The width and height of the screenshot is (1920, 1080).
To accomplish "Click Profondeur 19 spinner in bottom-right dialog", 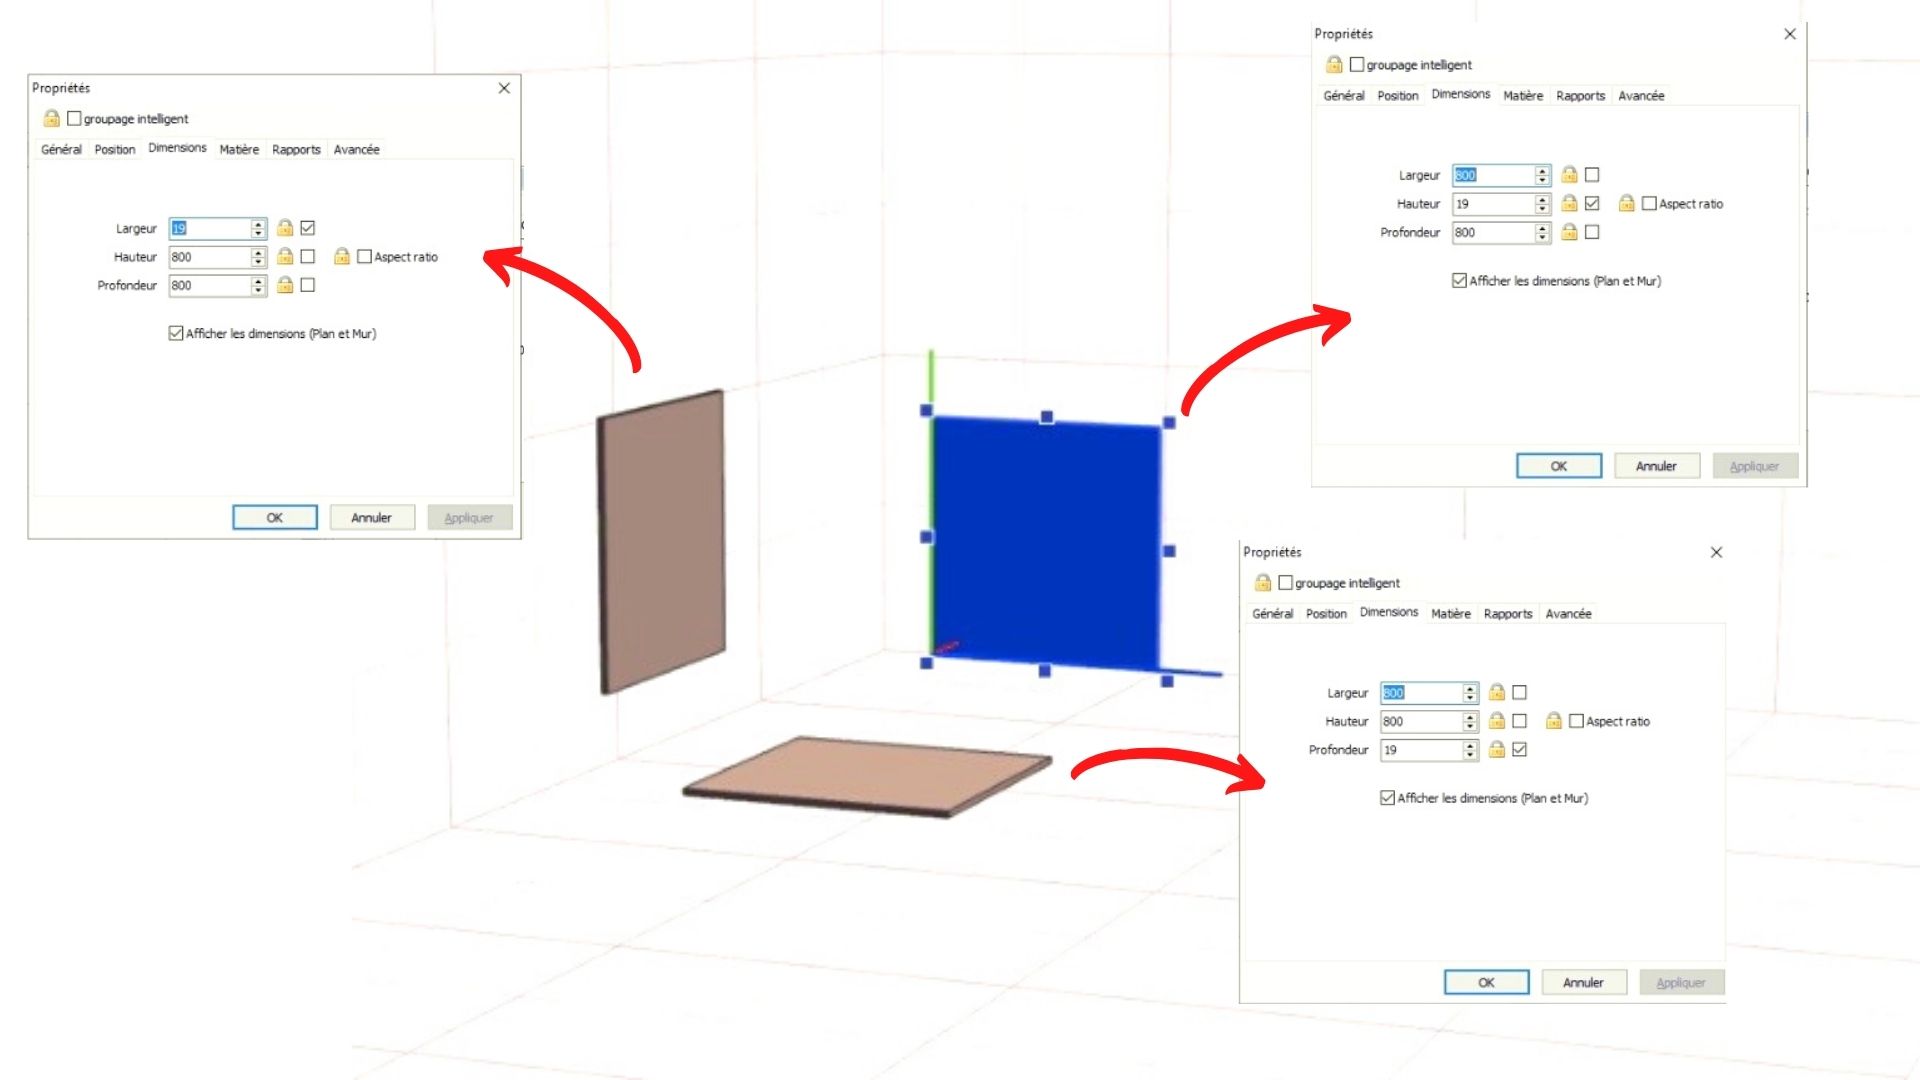I will [1469, 750].
